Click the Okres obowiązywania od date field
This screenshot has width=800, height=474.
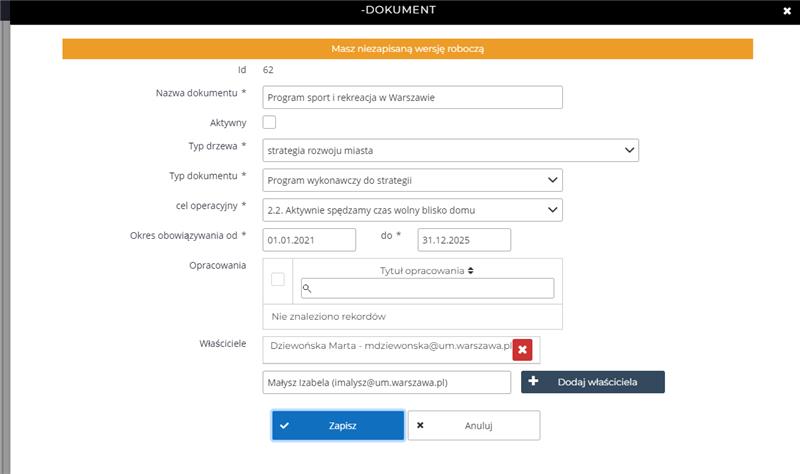tap(309, 240)
